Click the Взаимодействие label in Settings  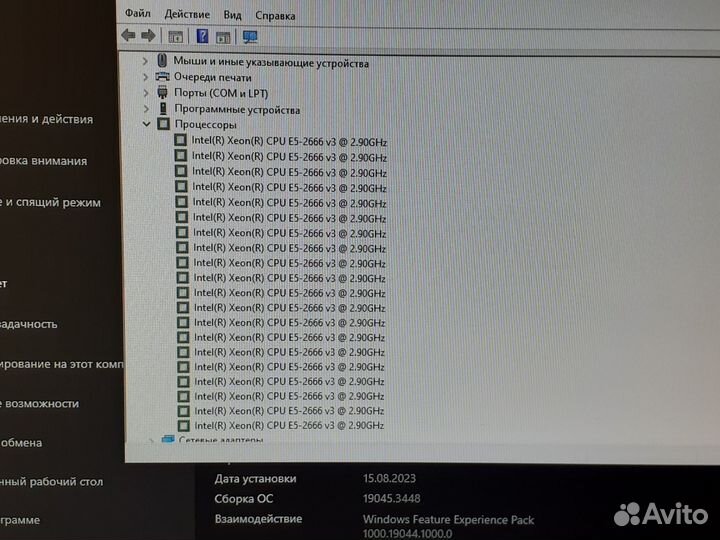coord(259,519)
